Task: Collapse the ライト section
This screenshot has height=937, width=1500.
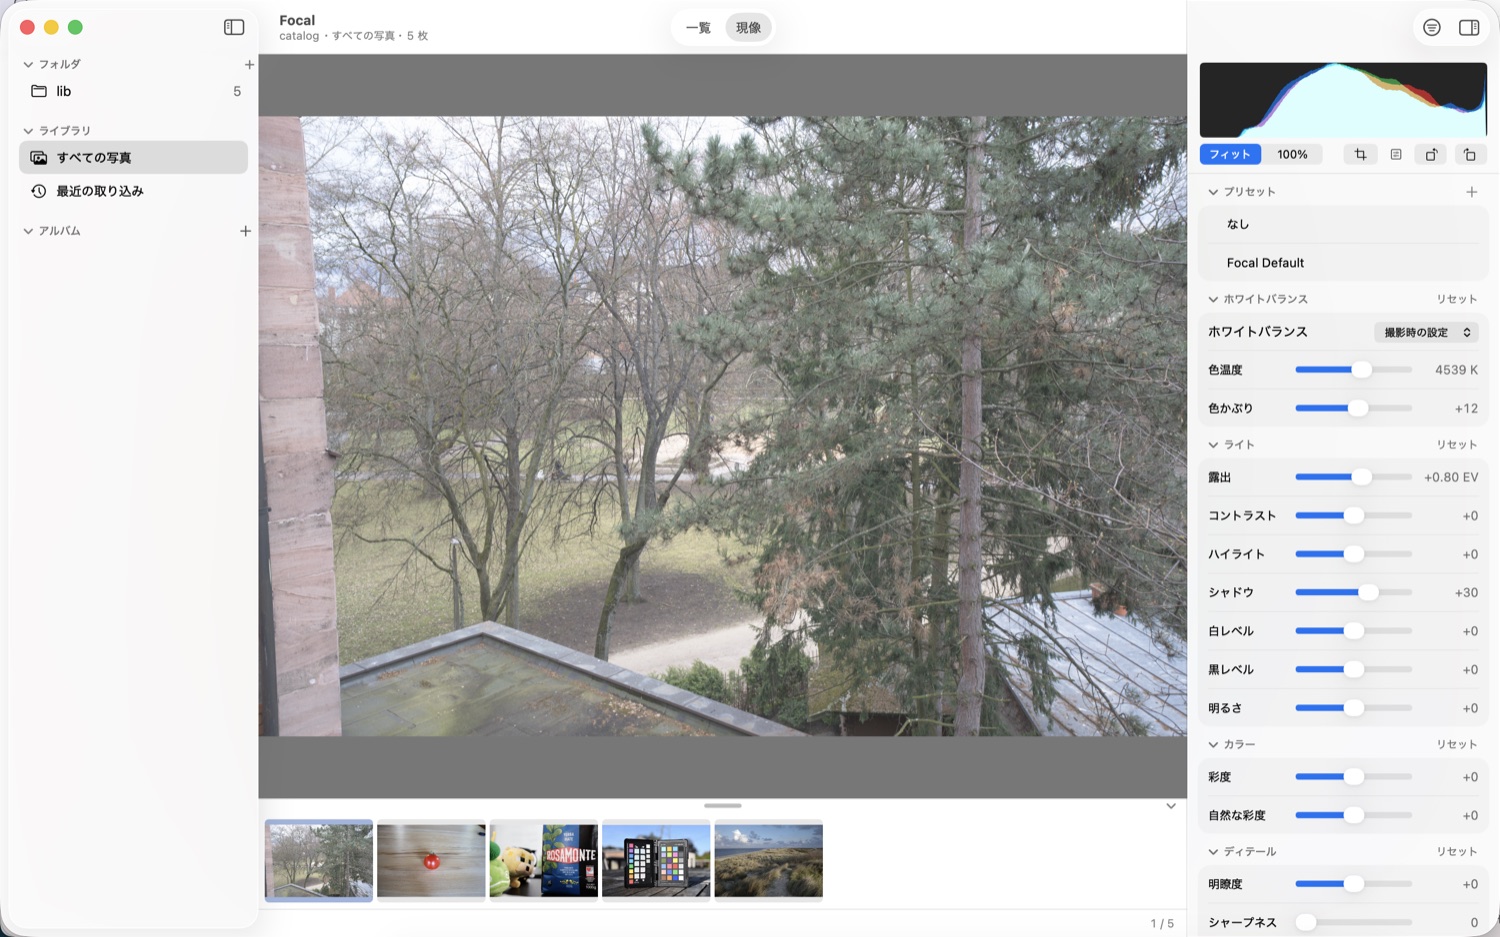Action: click(x=1213, y=445)
